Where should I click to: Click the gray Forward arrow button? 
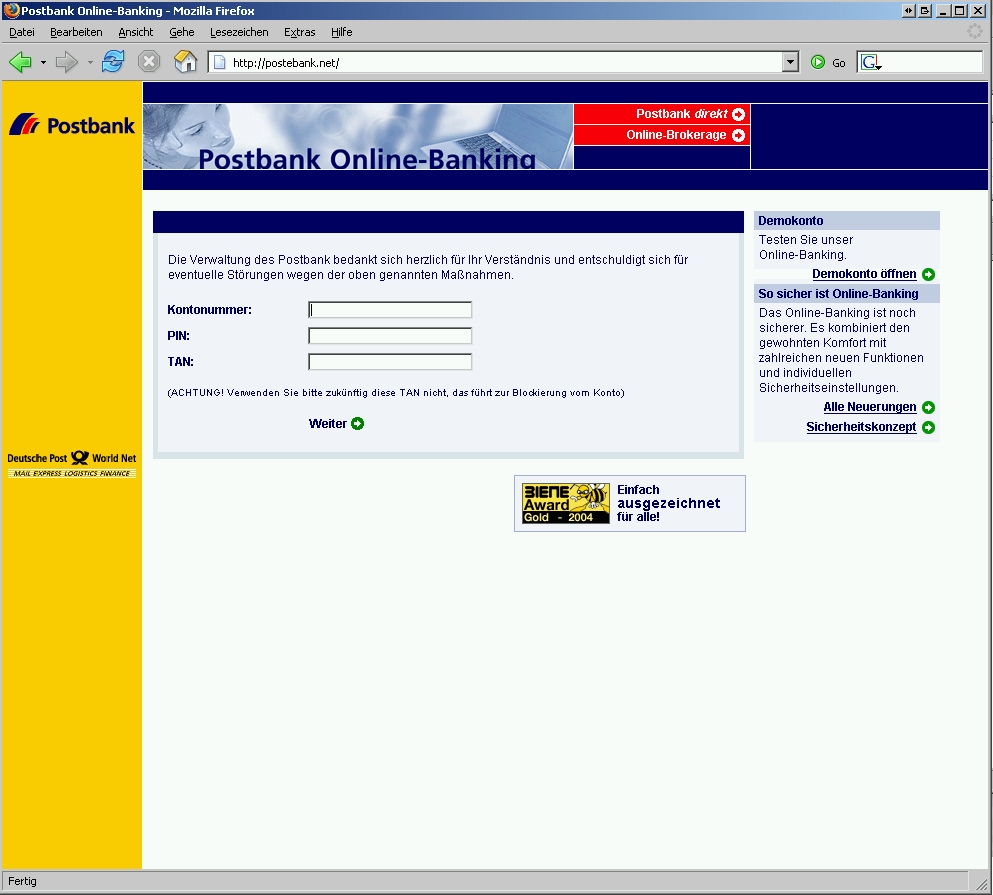tap(66, 62)
